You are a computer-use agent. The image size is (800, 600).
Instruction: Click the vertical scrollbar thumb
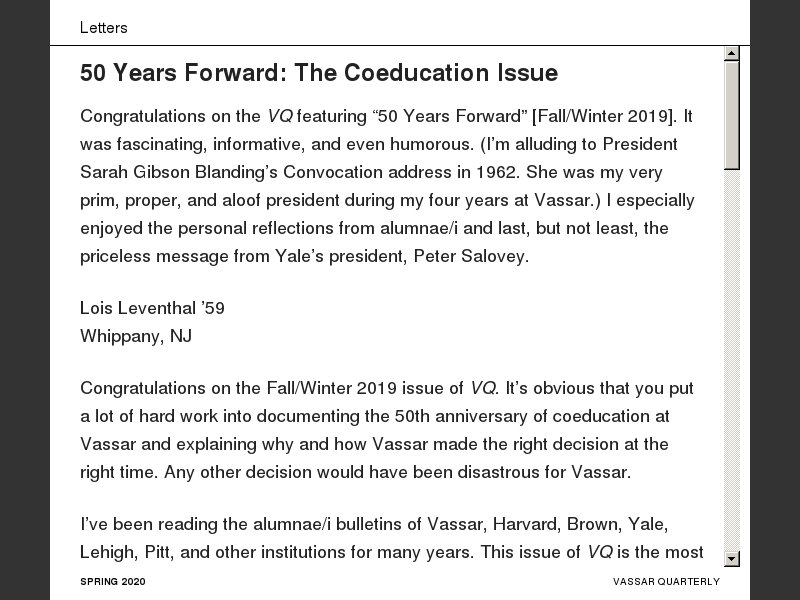coord(732,115)
